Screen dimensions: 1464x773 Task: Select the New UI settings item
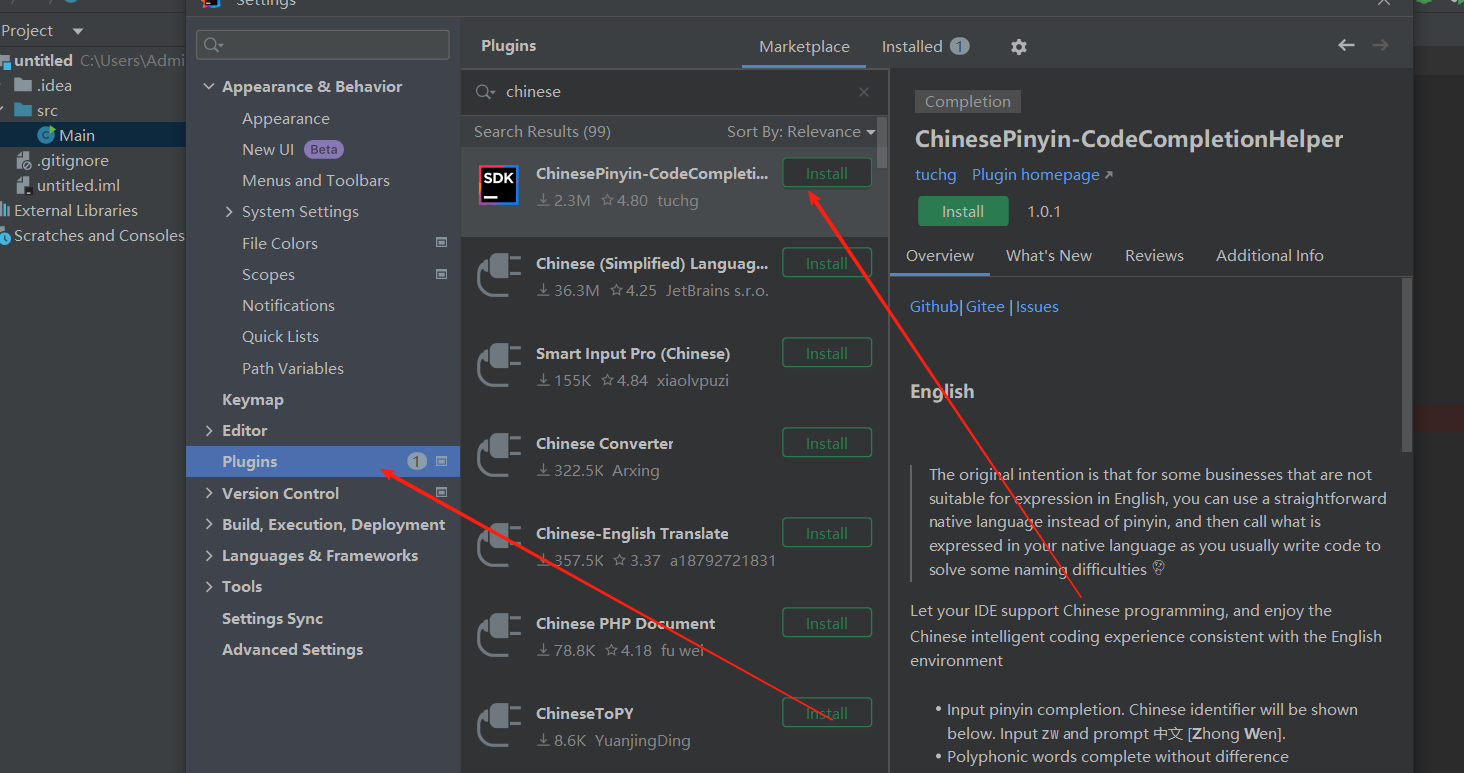268,149
